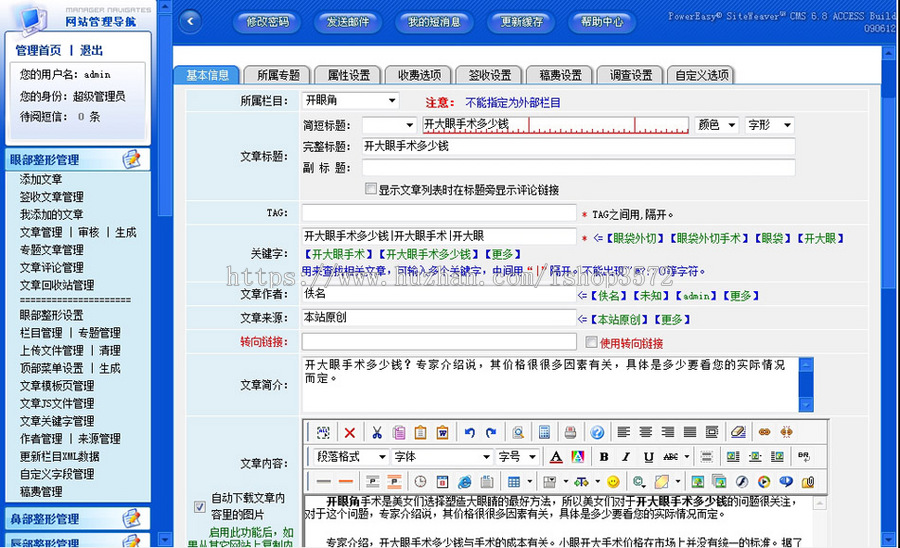This screenshot has width=900, height=548.
Task: Open the 段落格式 paragraph format dropdown
Action: 351,457
